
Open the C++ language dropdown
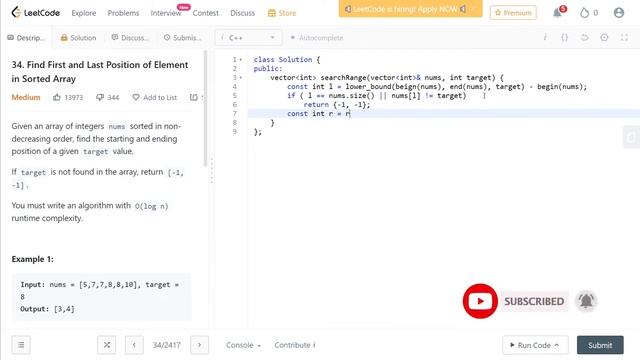tap(248, 38)
